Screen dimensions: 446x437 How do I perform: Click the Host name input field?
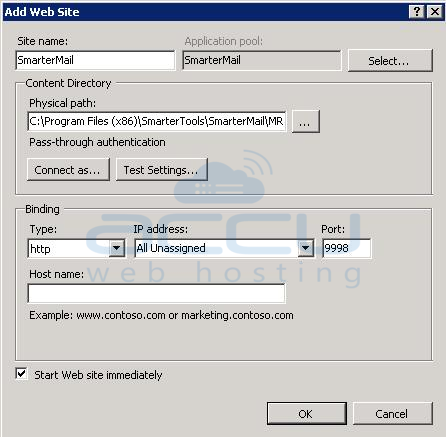156,293
